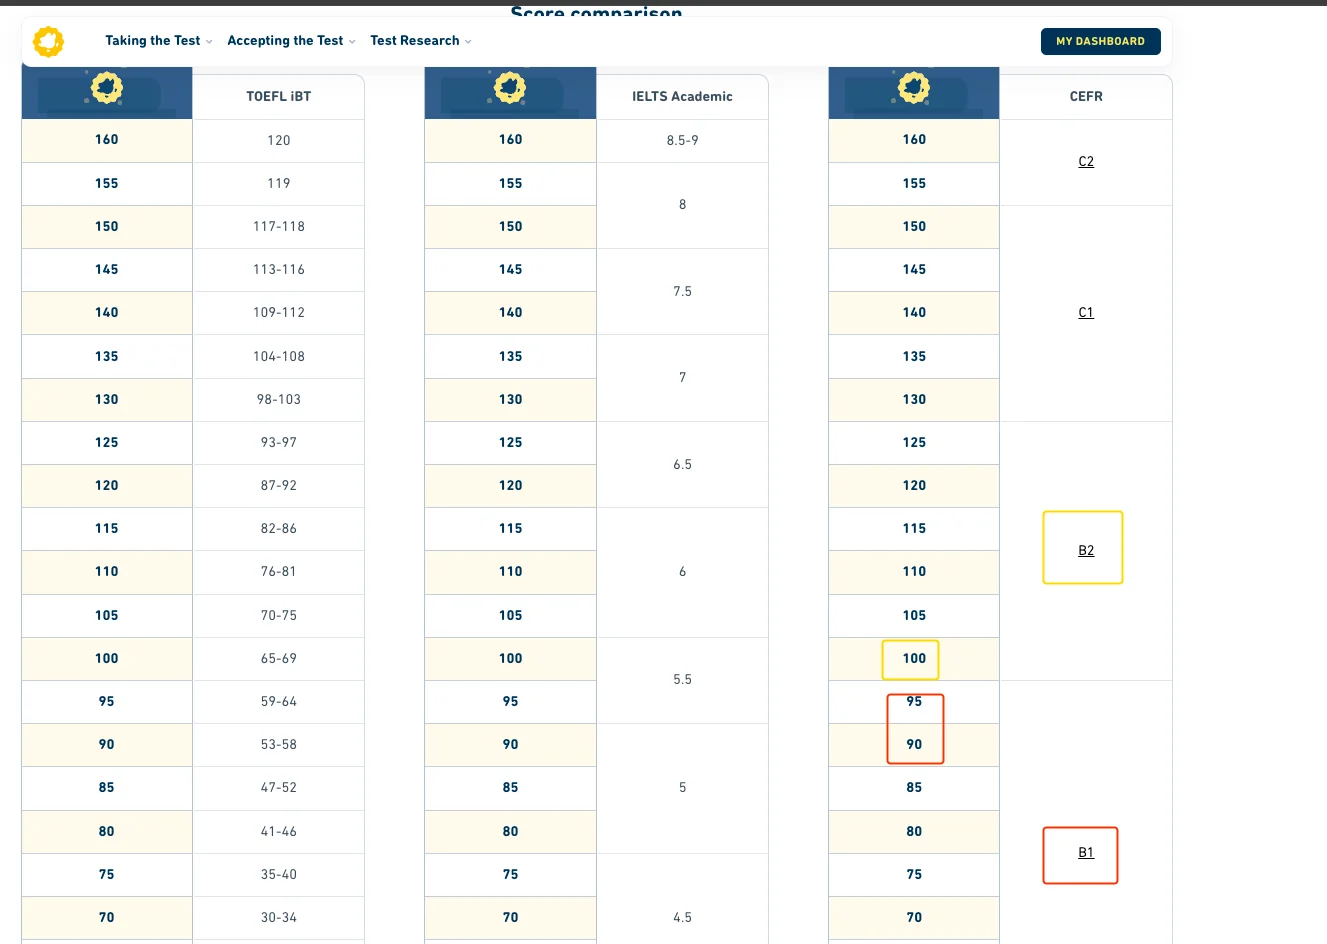Click the highlighted B2 link
1327x944 pixels.
coord(1086,551)
